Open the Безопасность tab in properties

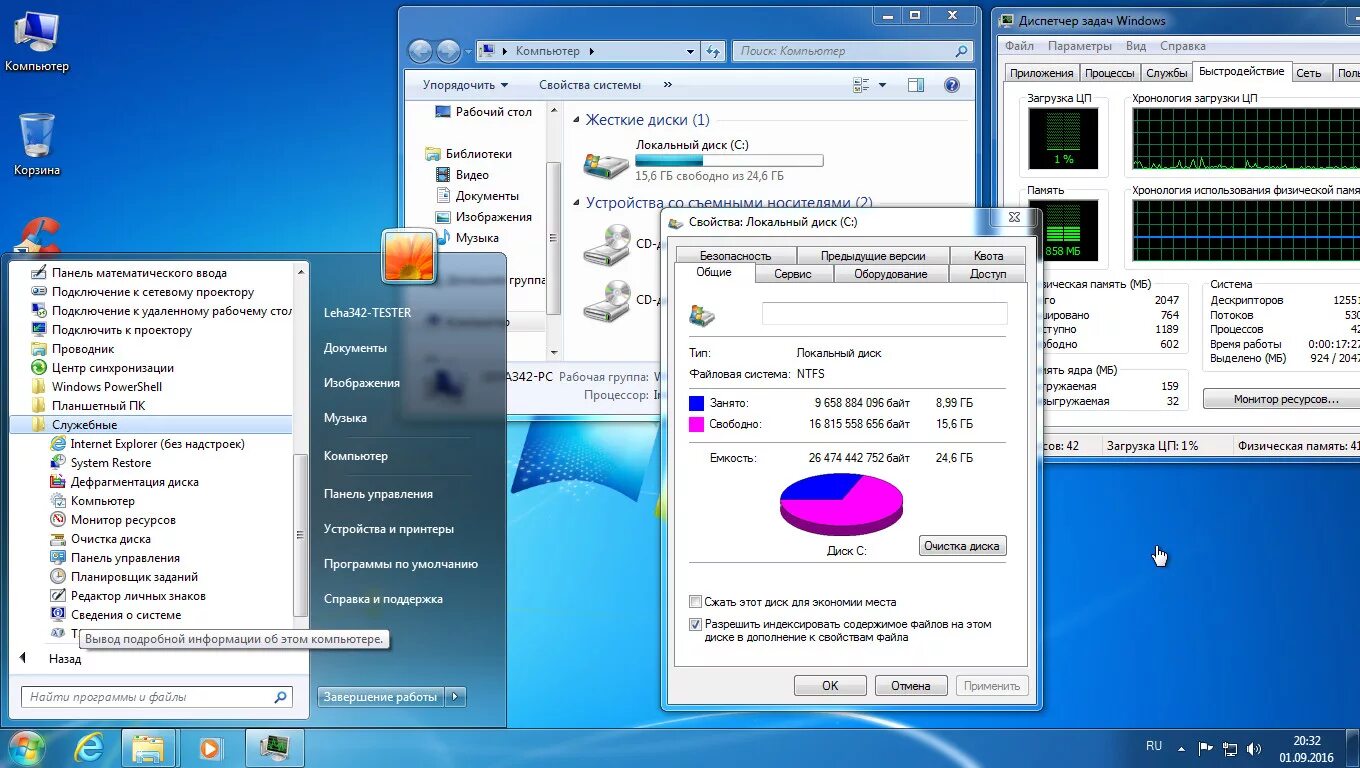click(x=735, y=256)
